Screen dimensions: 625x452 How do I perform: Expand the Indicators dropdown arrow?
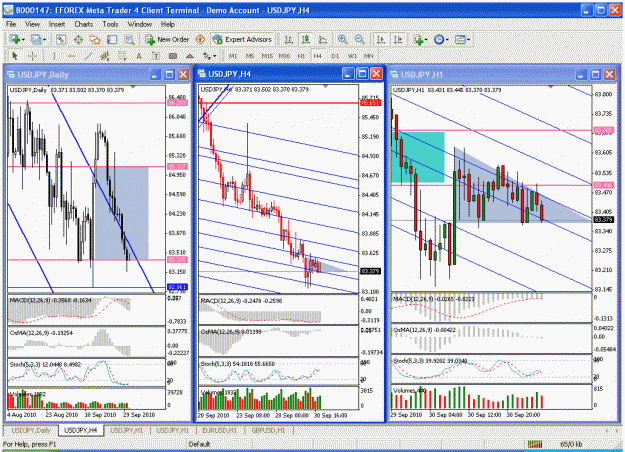(425, 40)
